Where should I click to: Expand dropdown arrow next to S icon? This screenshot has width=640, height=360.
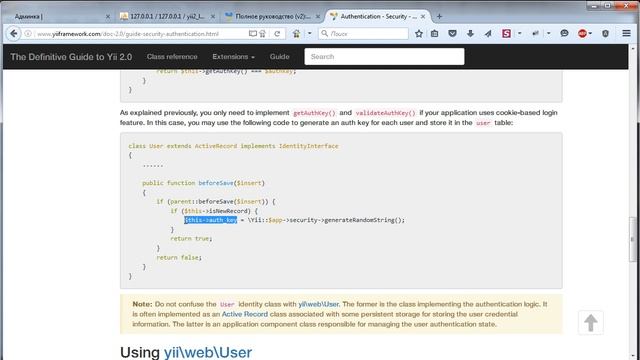[x=519, y=33]
